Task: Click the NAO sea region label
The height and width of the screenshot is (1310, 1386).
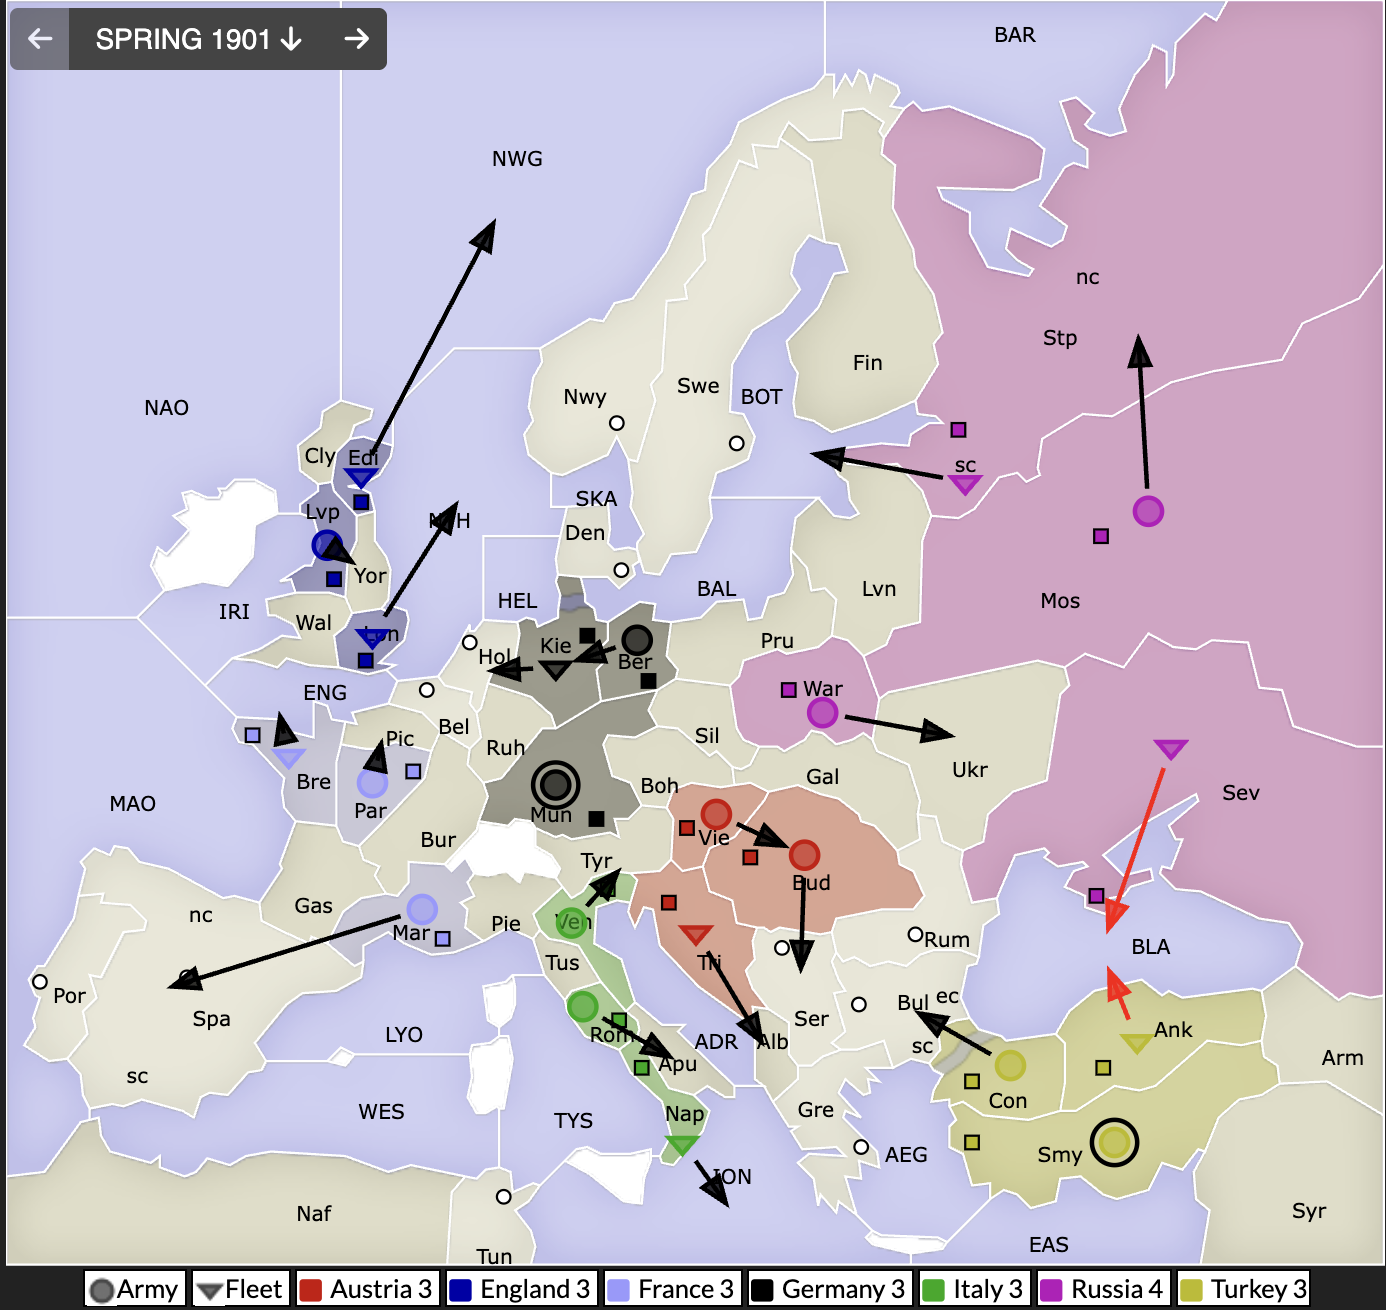Action: pyautogui.click(x=166, y=408)
